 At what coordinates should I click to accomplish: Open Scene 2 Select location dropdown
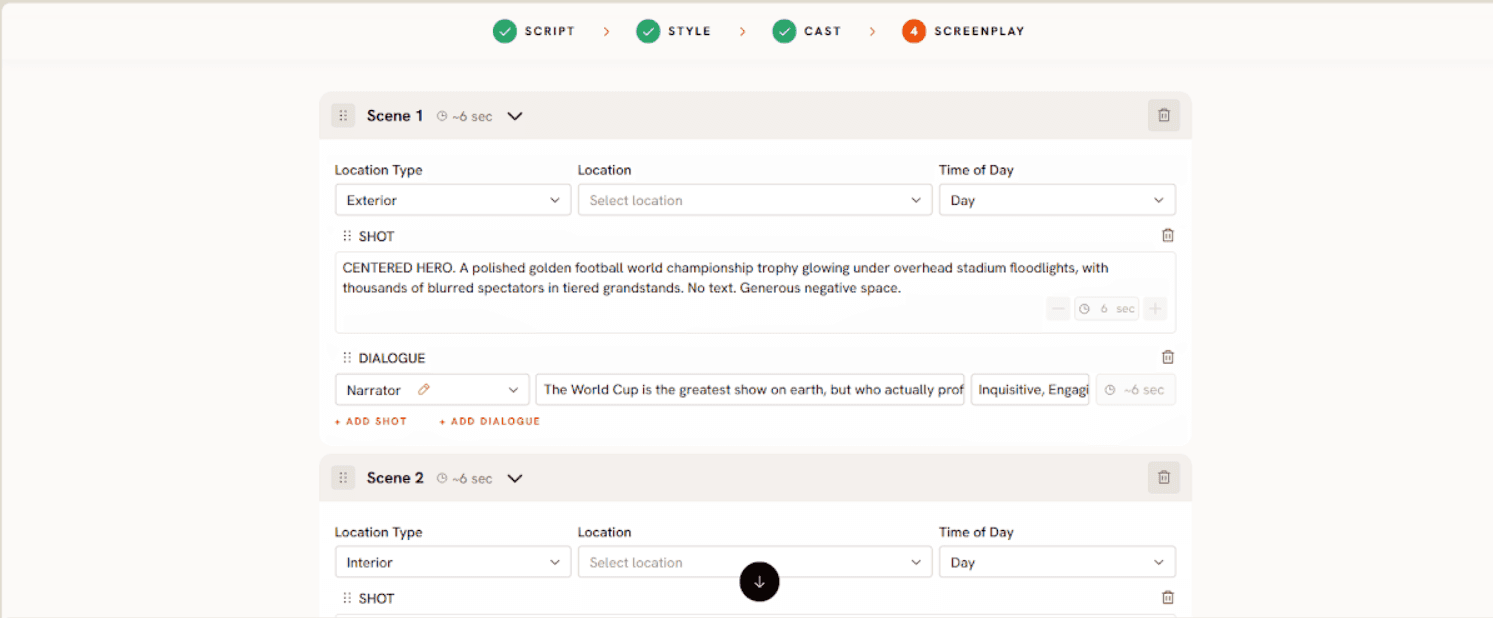[755, 562]
